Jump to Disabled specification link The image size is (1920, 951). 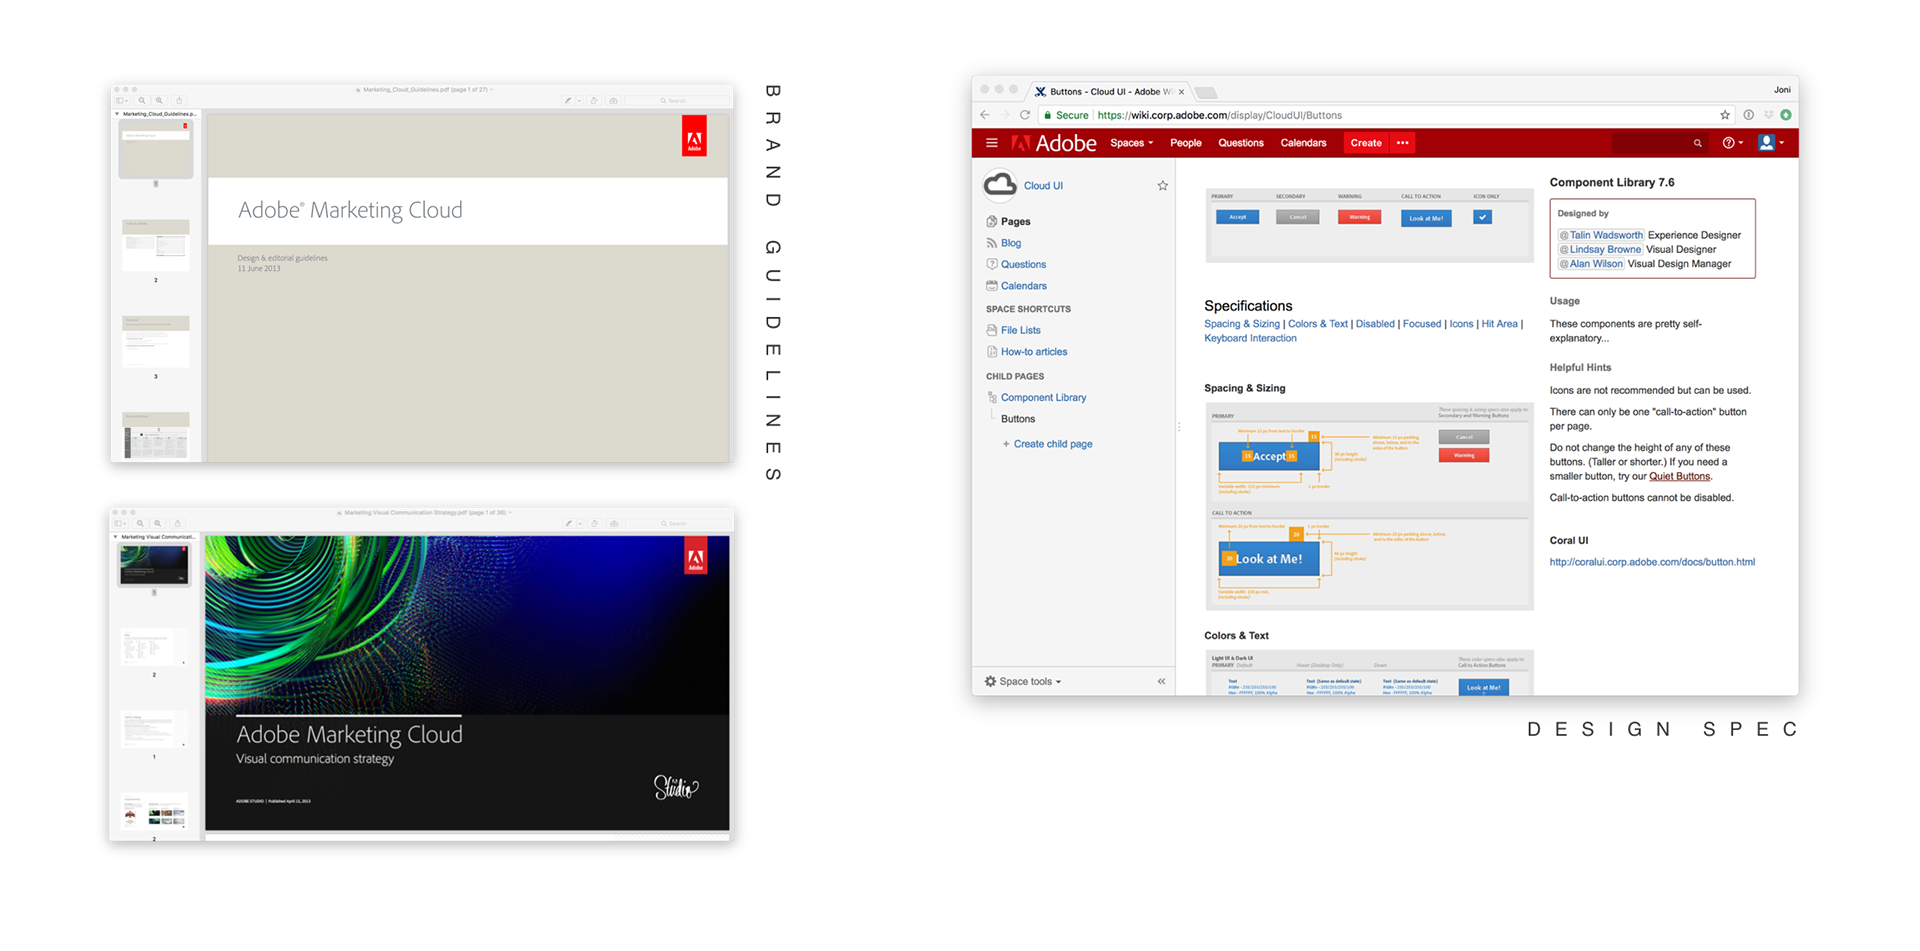[1375, 324]
